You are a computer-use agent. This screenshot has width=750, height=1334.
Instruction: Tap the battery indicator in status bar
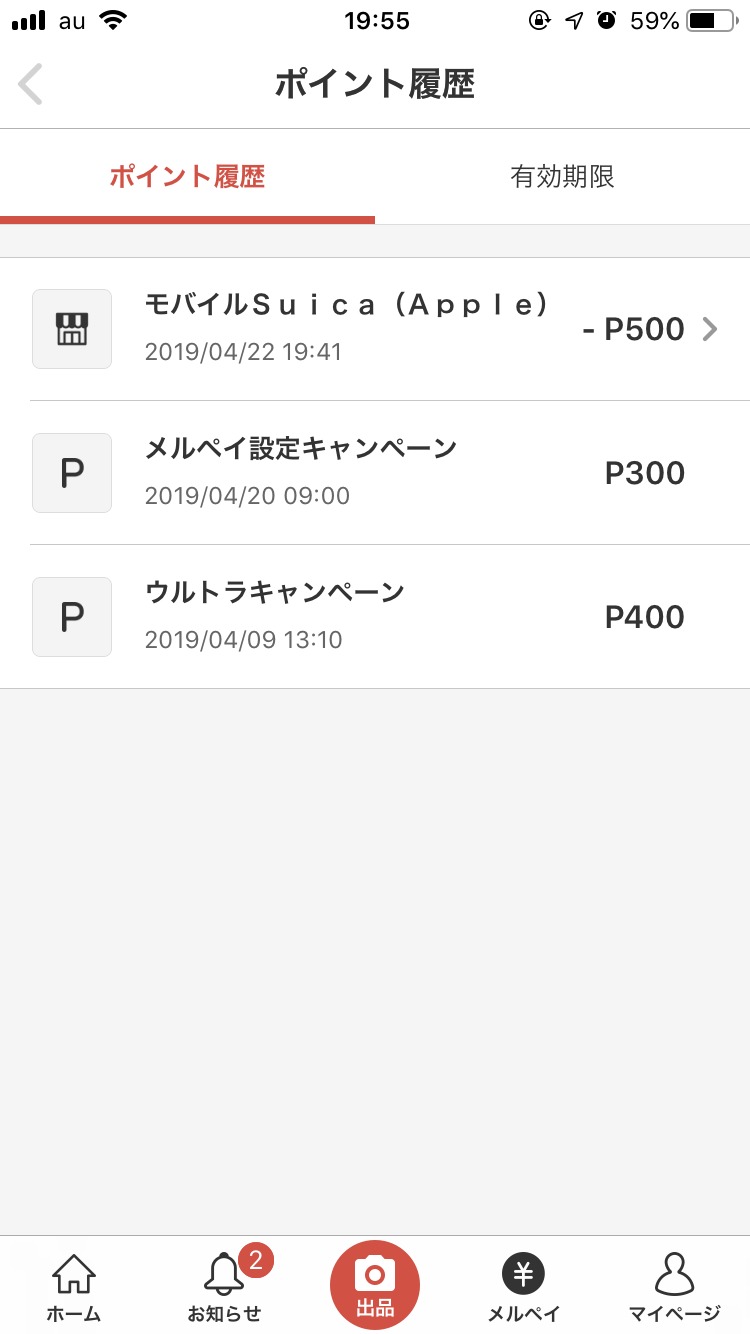tap(712, 21)
